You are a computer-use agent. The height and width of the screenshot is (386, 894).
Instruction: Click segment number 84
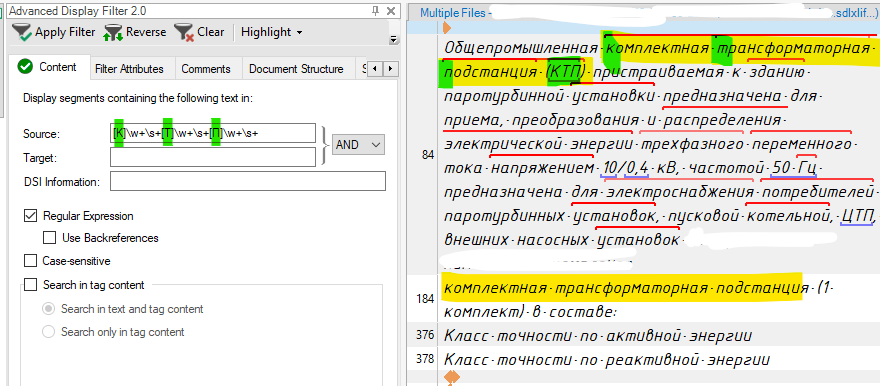[428, 155]
